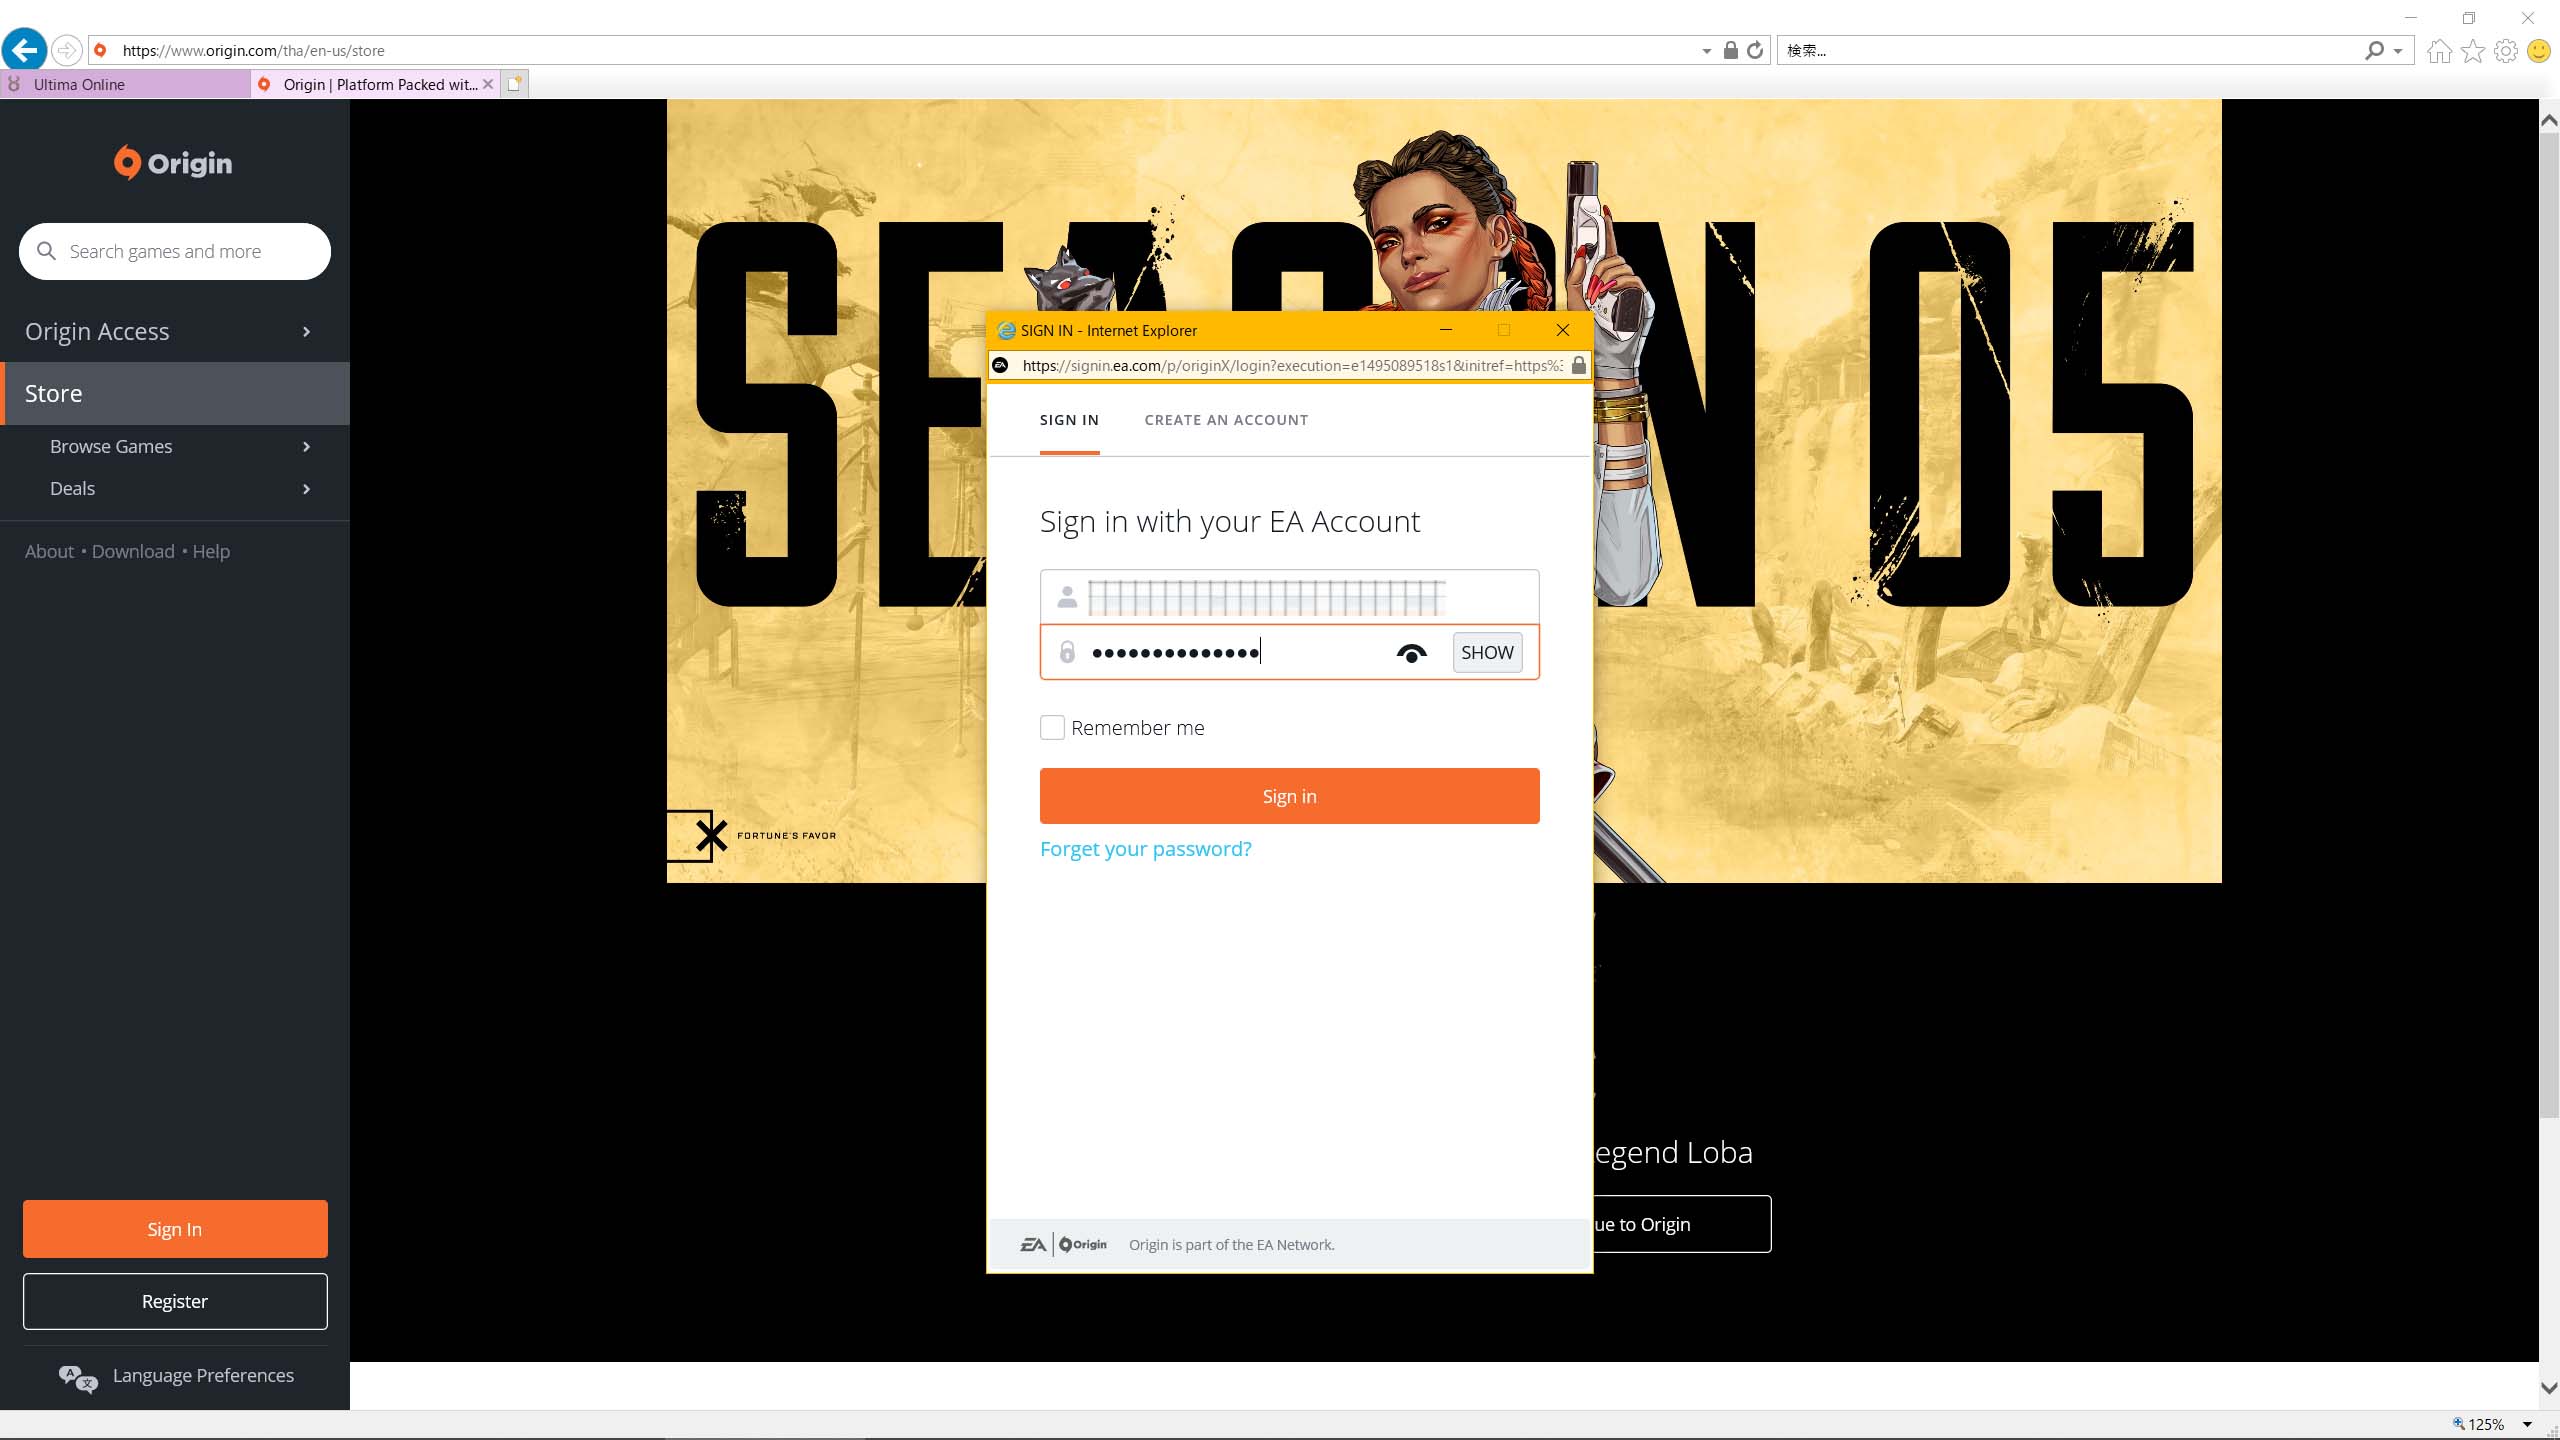Open the address bar history dropdown arrow
Image resolution: width=2560 pixels, height=1440 pixels.
pyautogui.click(x=1706, y=51)
